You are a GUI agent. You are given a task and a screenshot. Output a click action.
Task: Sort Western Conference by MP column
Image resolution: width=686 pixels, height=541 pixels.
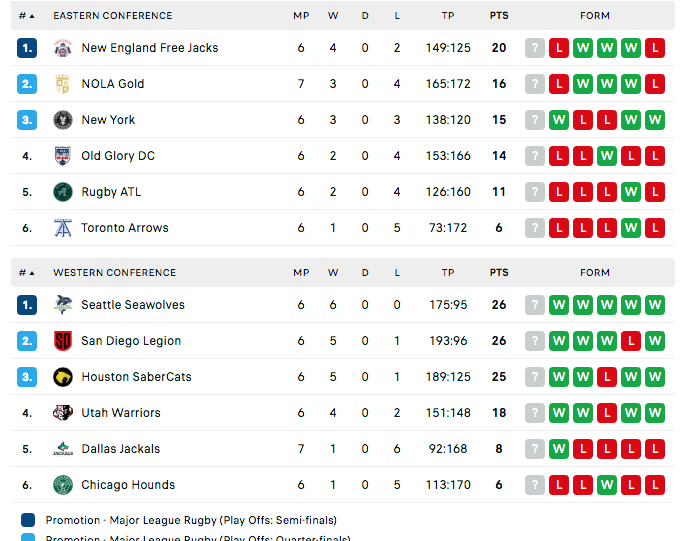301,273
